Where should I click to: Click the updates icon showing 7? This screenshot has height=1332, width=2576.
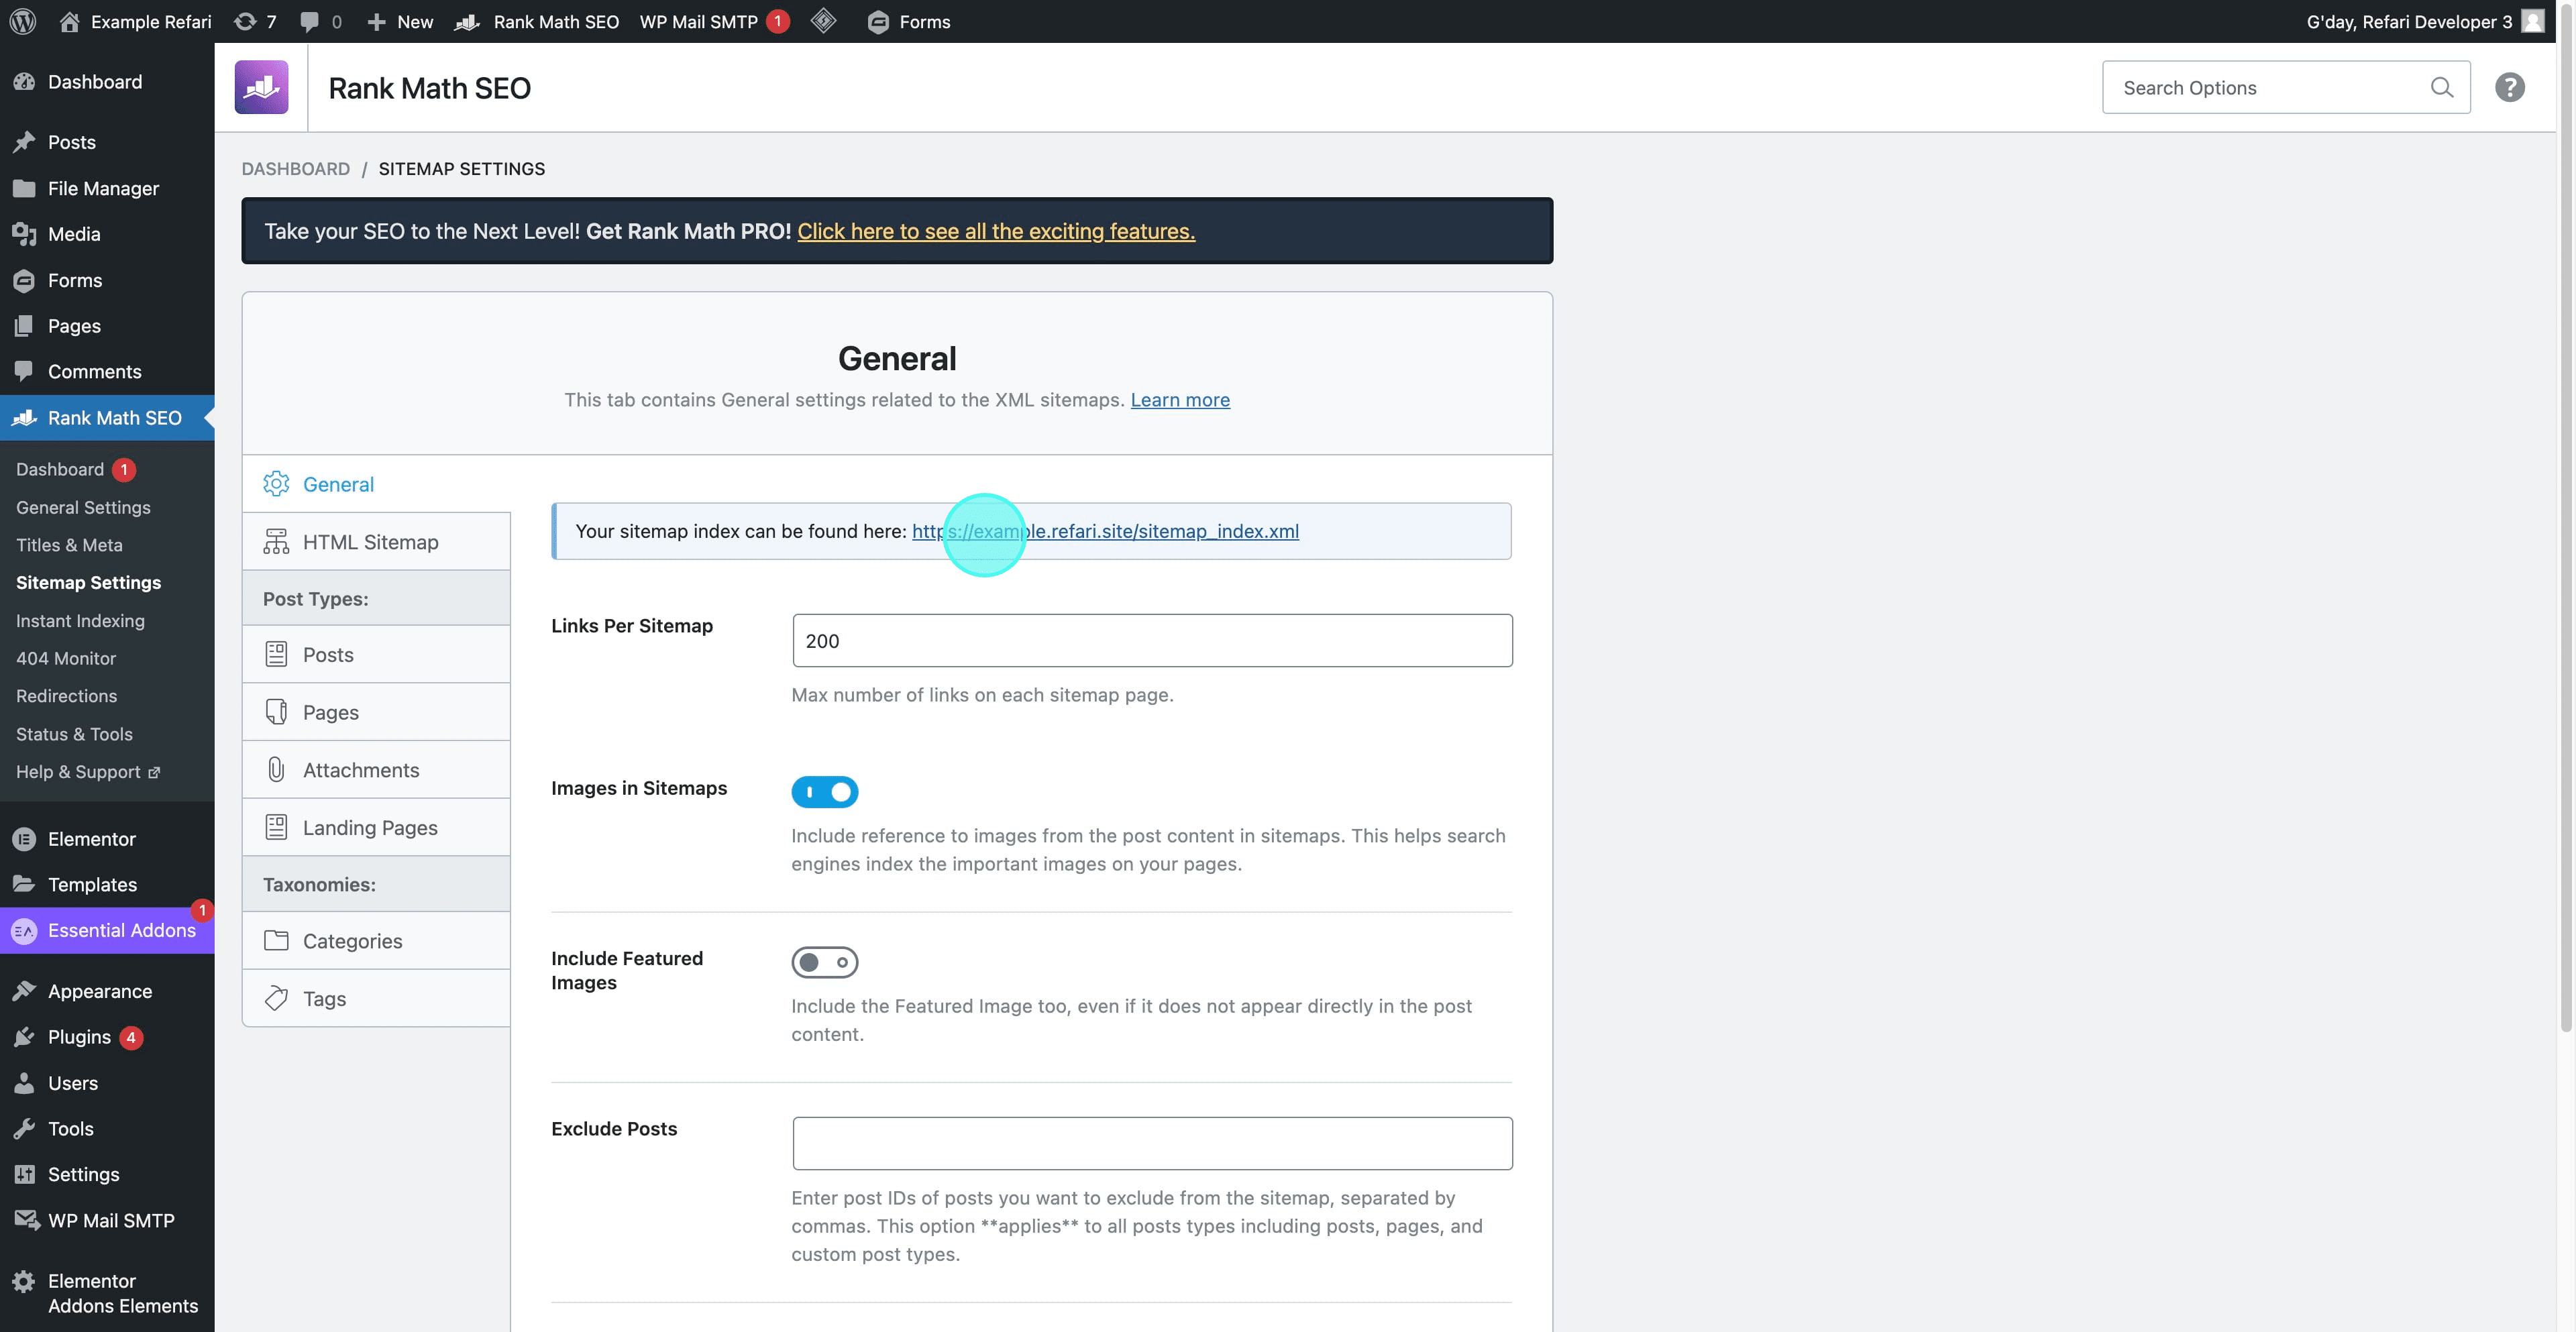point(245,21)
